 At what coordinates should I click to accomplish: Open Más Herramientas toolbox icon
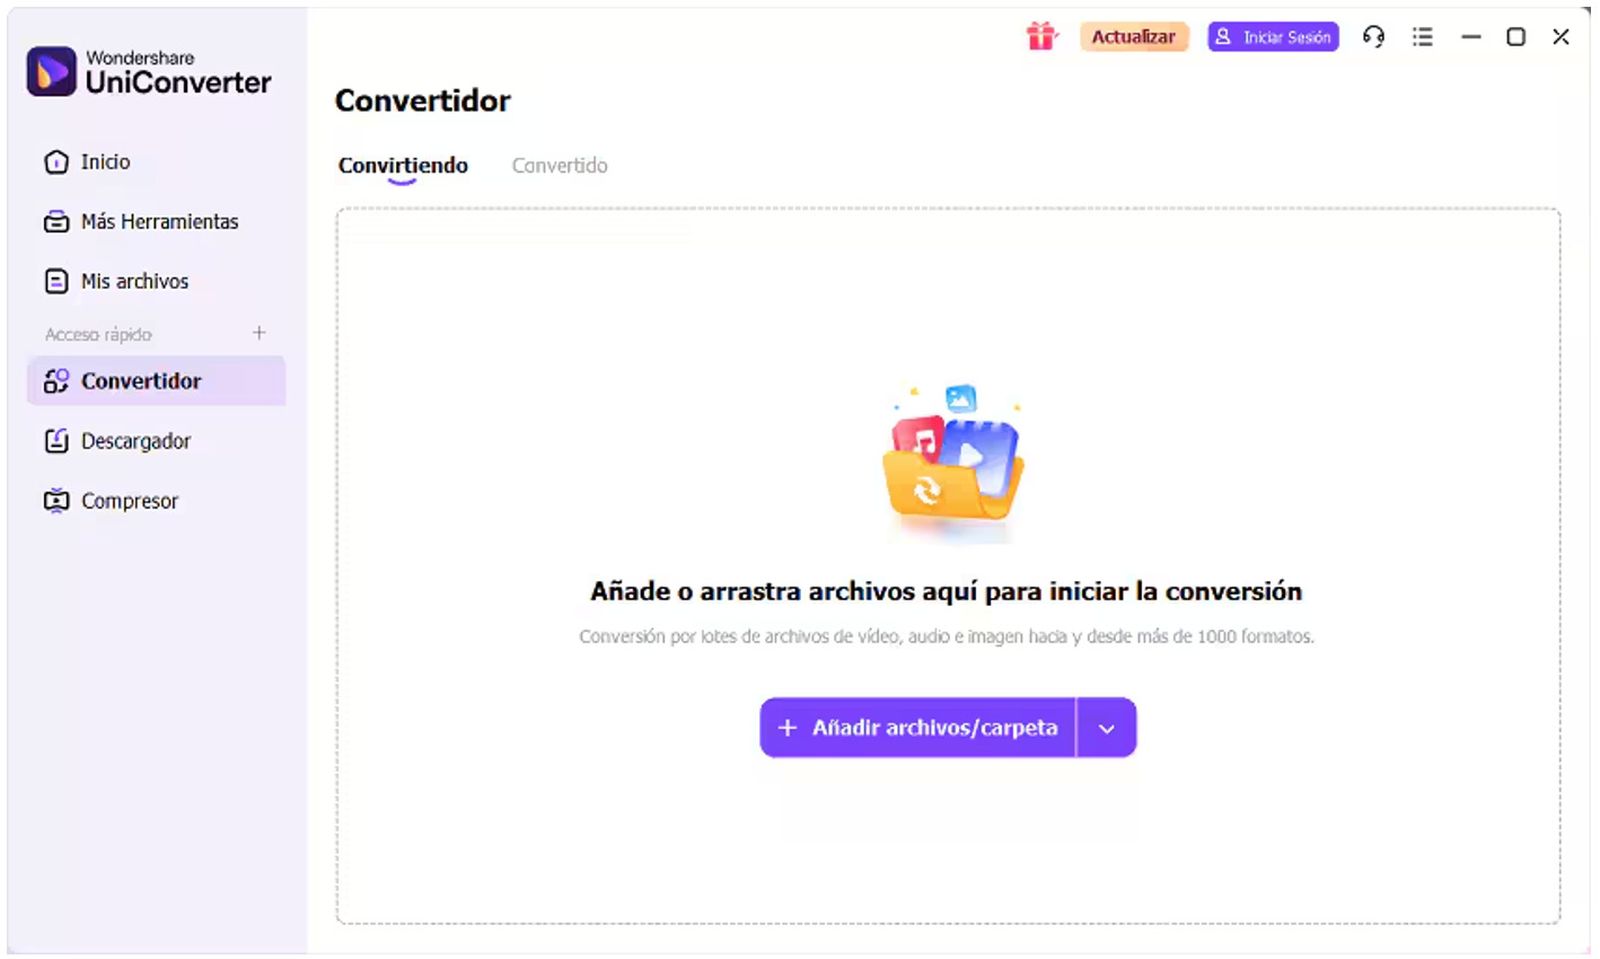pos(57,222)
